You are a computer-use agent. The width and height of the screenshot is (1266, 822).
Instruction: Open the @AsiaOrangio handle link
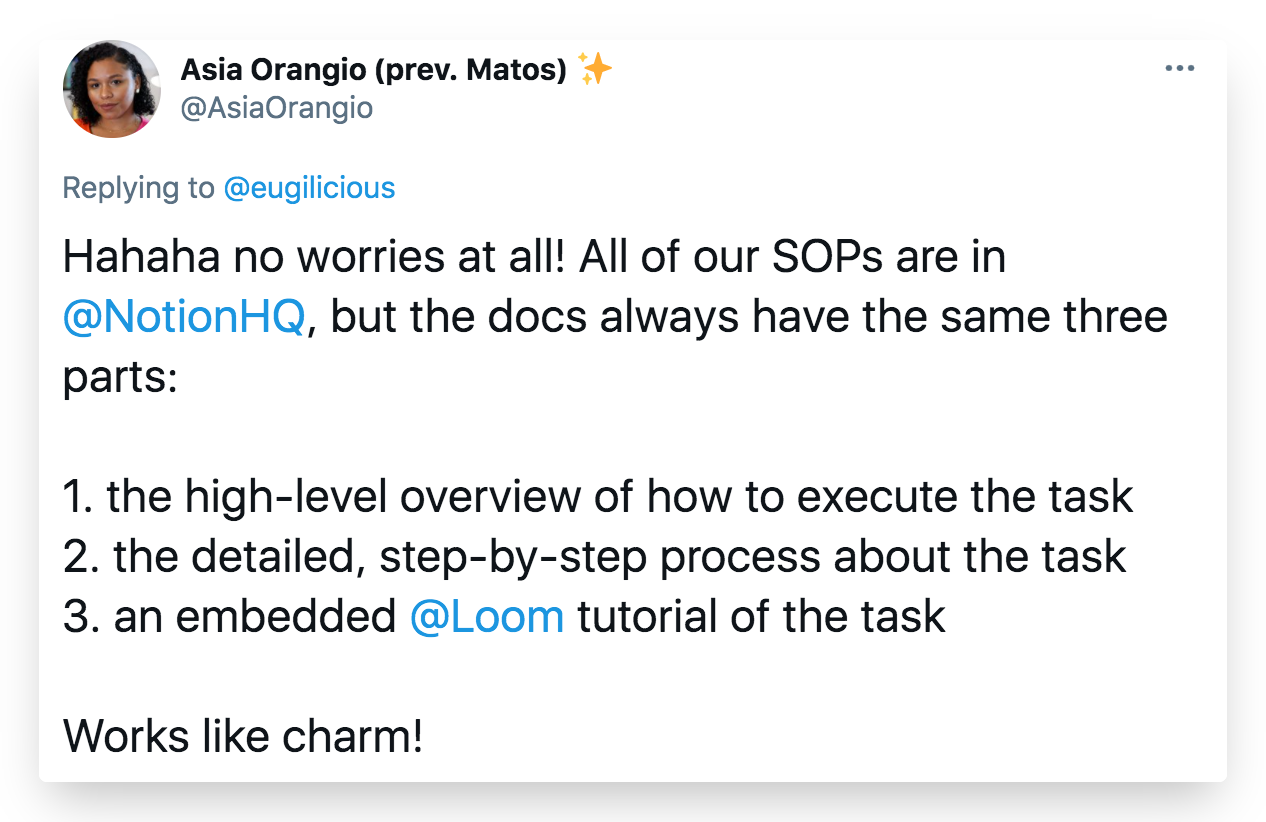pyautogui.click(x=276, y=107)
